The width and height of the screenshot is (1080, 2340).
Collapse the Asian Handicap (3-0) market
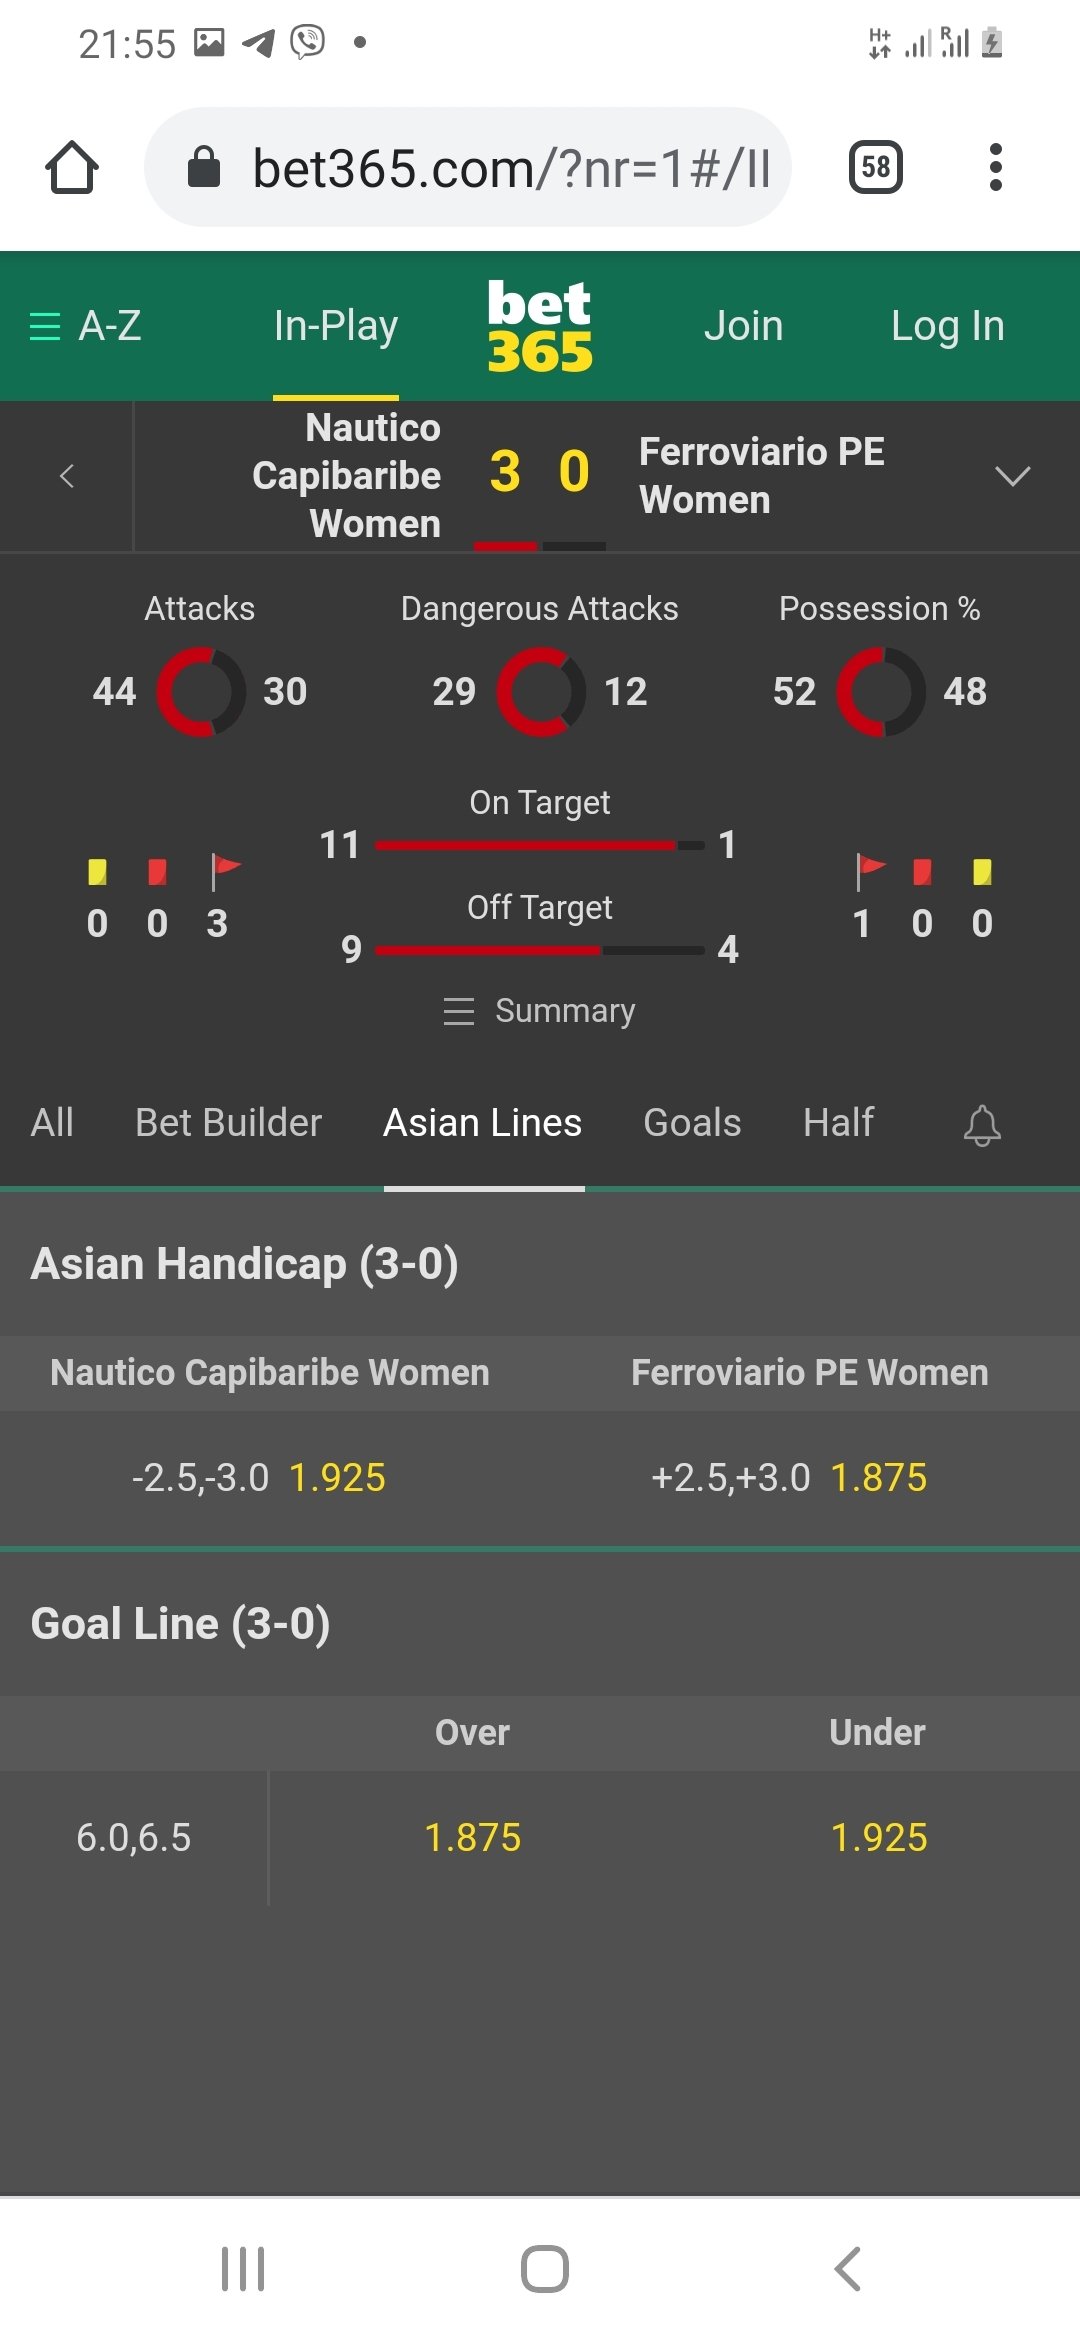coord(245,1264)
